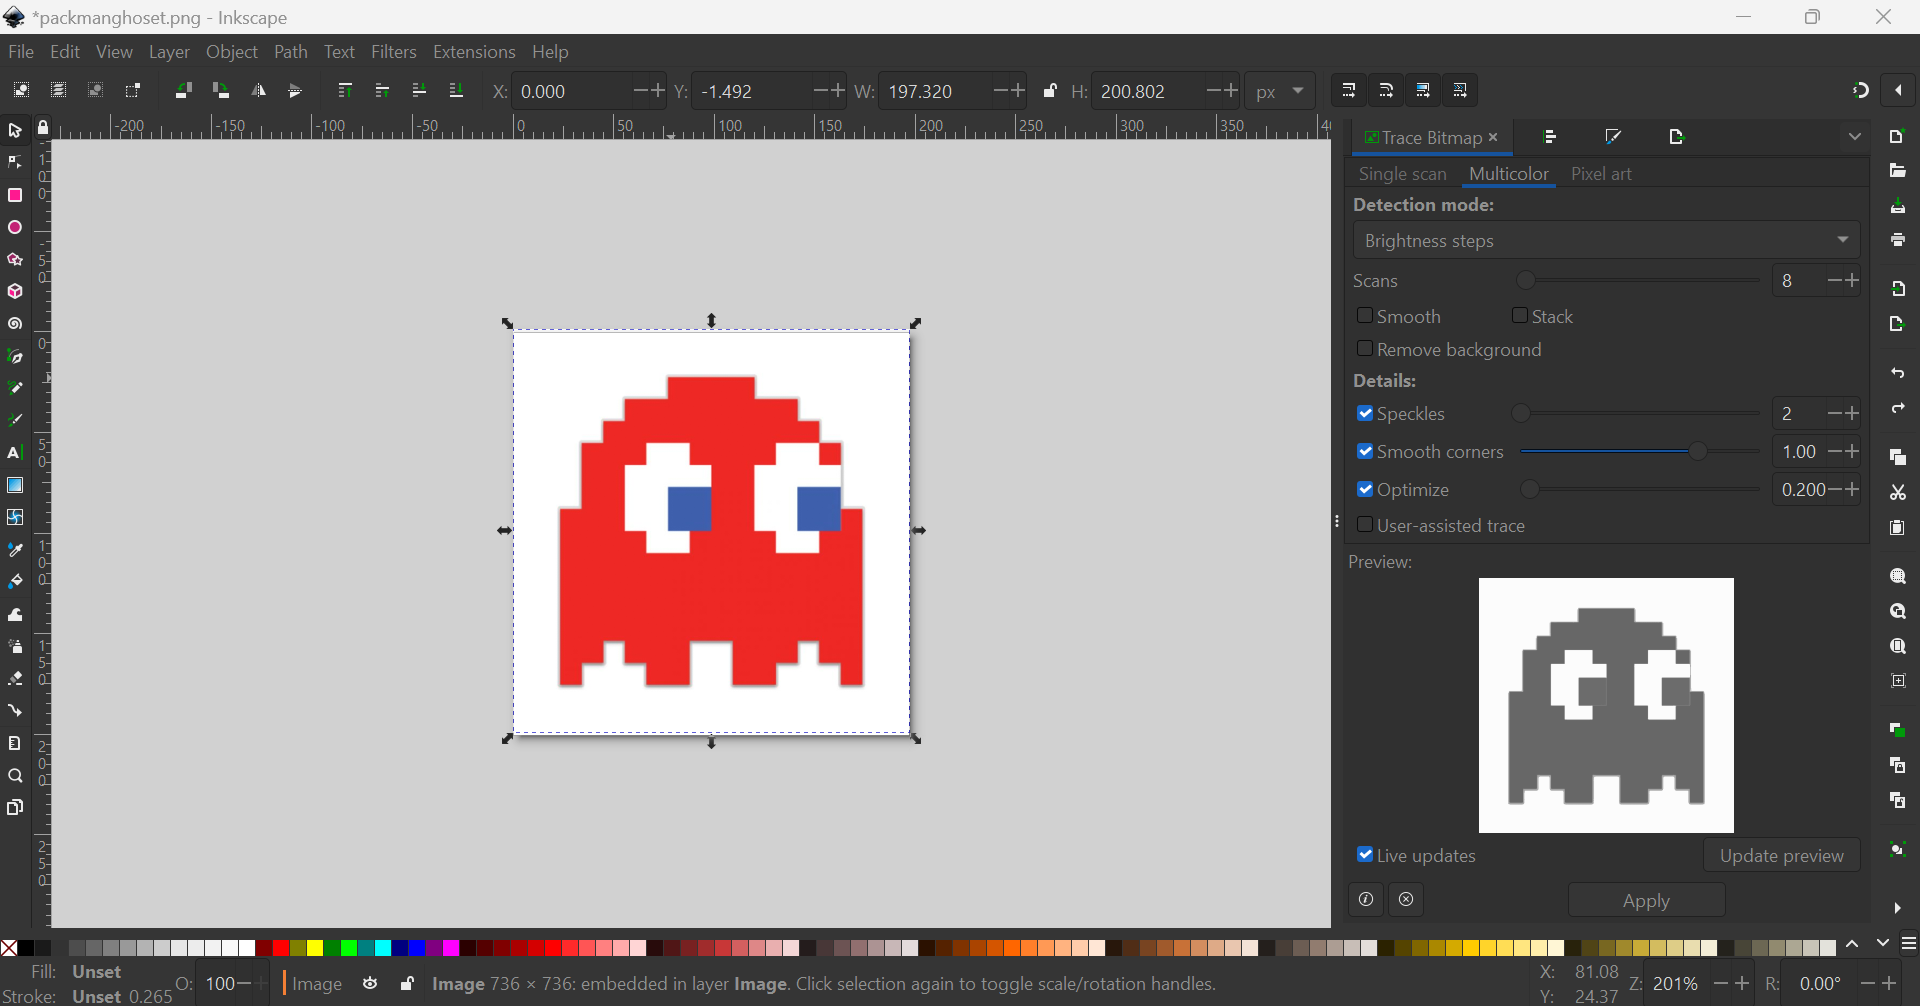1920x1006 pixels.
Task: Open the Detection mode Brightness steps dropdown
Action: pyautogui.click(x=1607, y=240)
